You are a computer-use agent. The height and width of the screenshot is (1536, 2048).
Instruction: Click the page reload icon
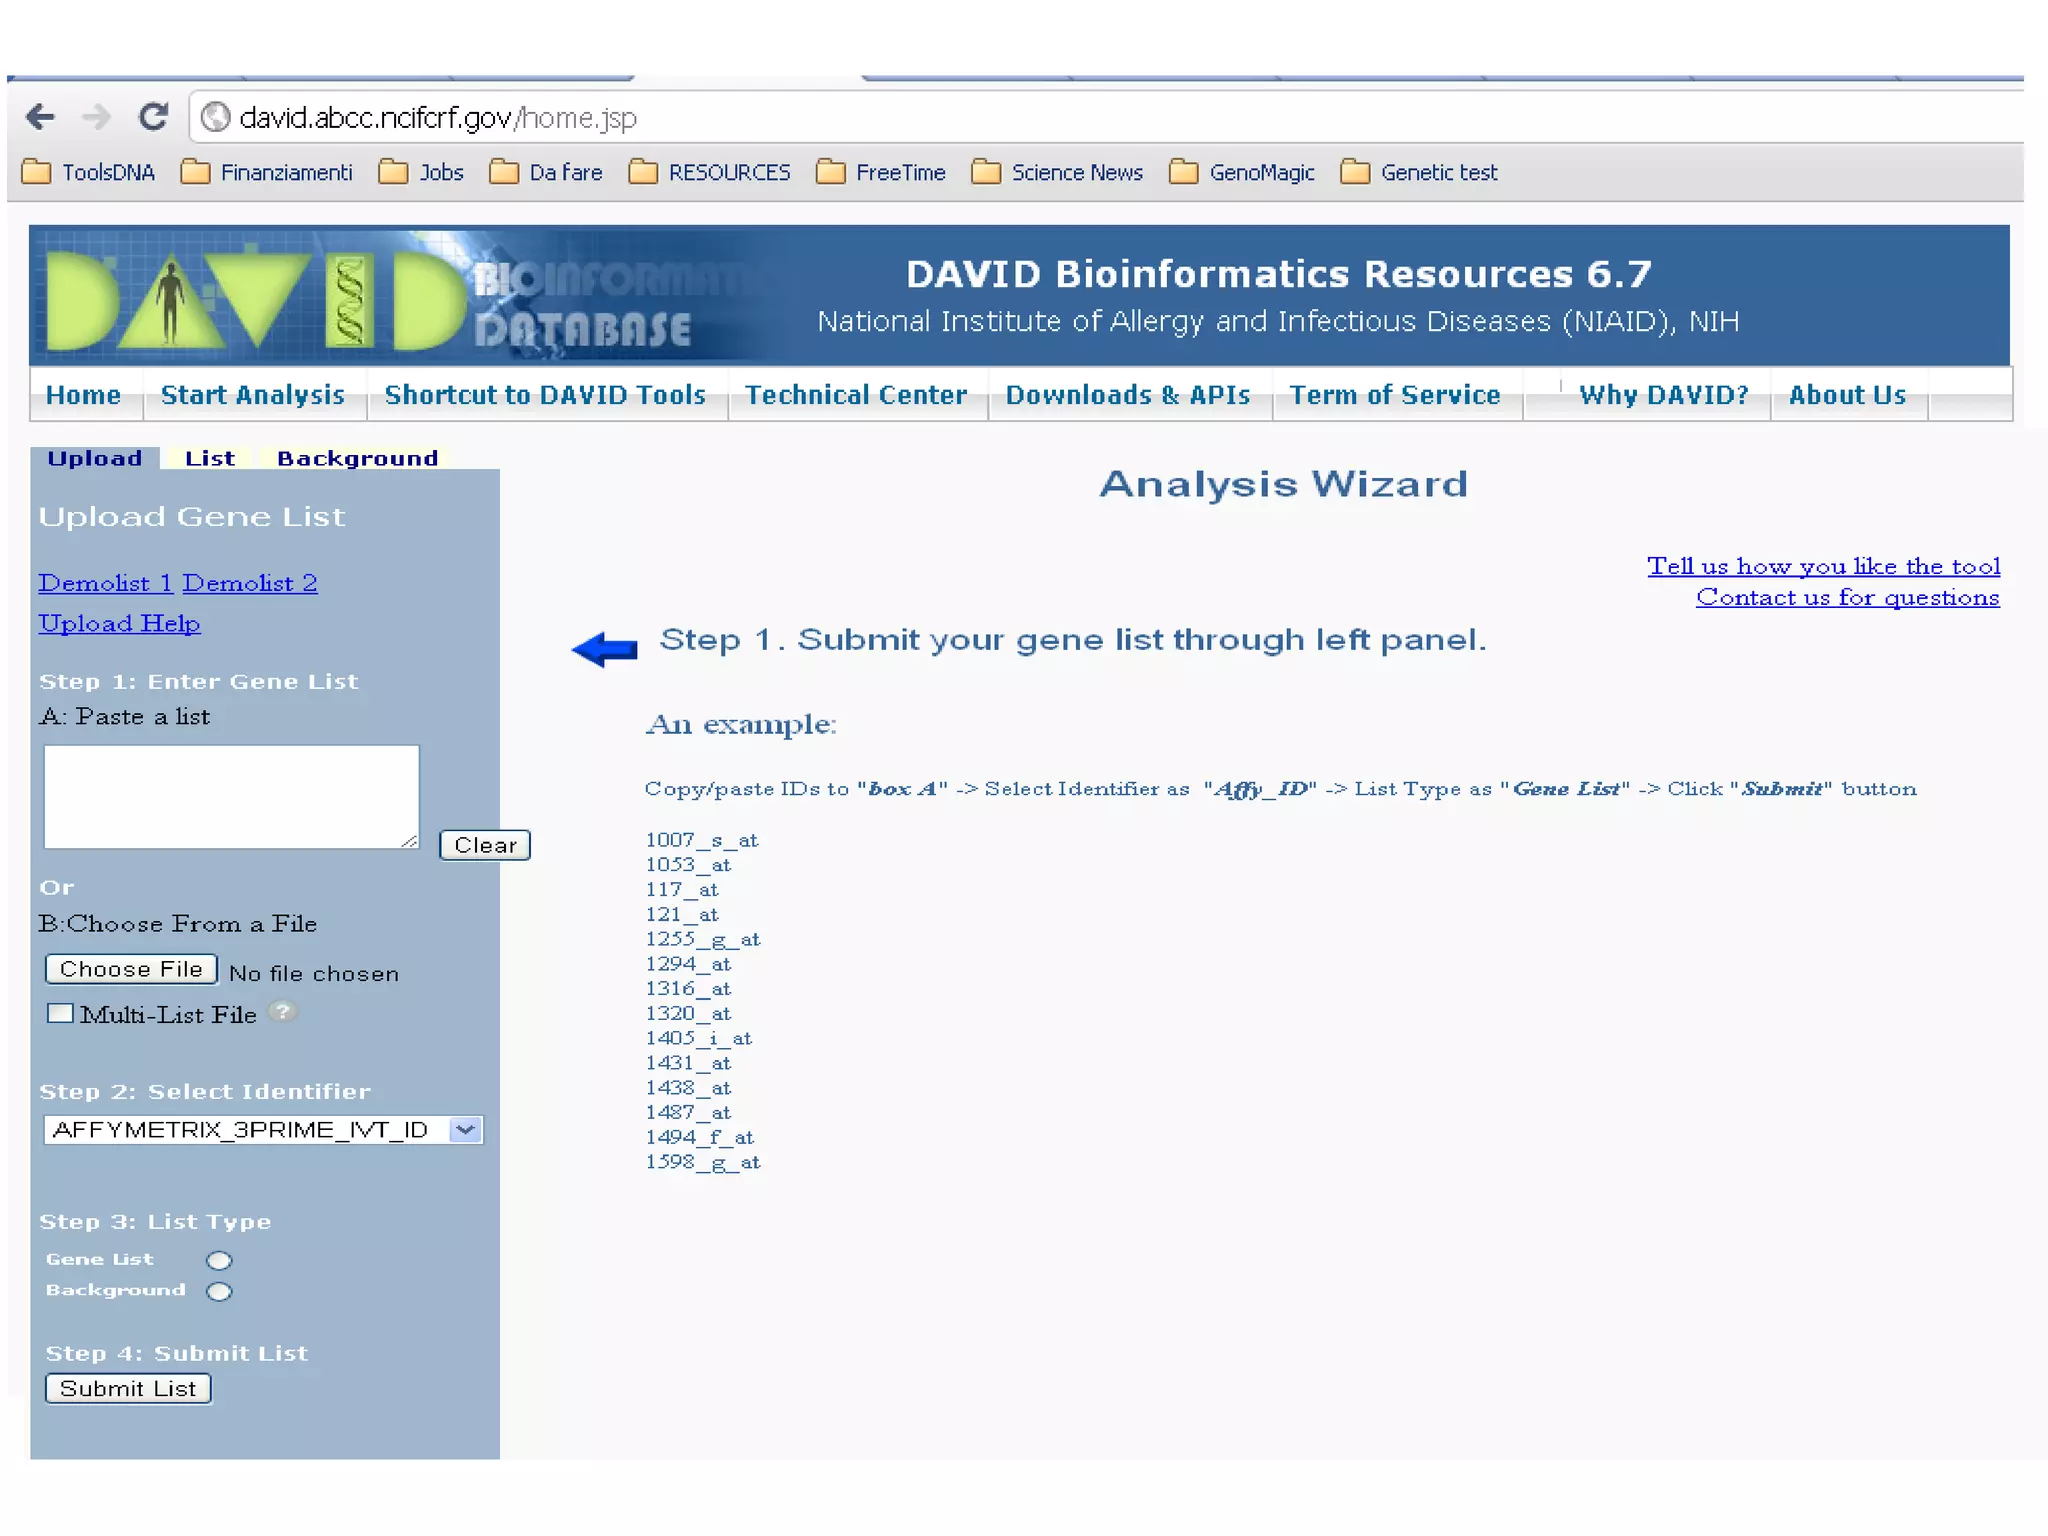coord(153,117)
